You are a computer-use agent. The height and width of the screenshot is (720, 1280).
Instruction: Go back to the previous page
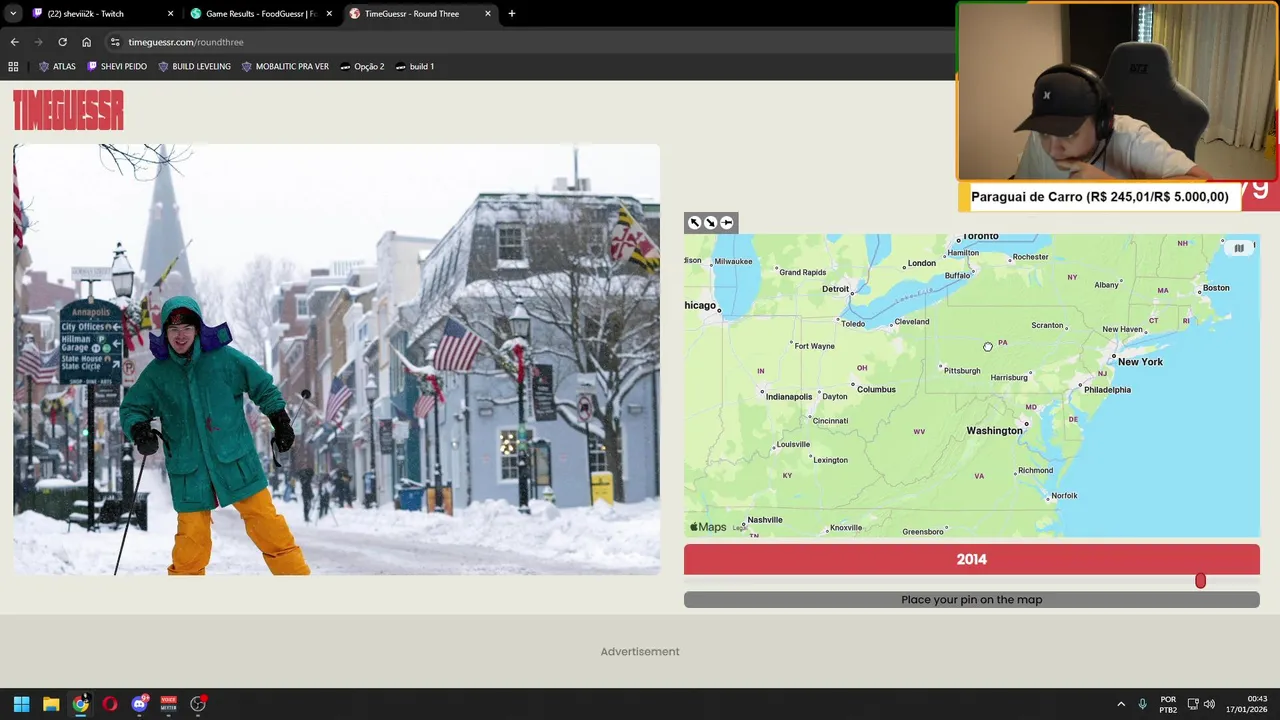tap(14, 42)
